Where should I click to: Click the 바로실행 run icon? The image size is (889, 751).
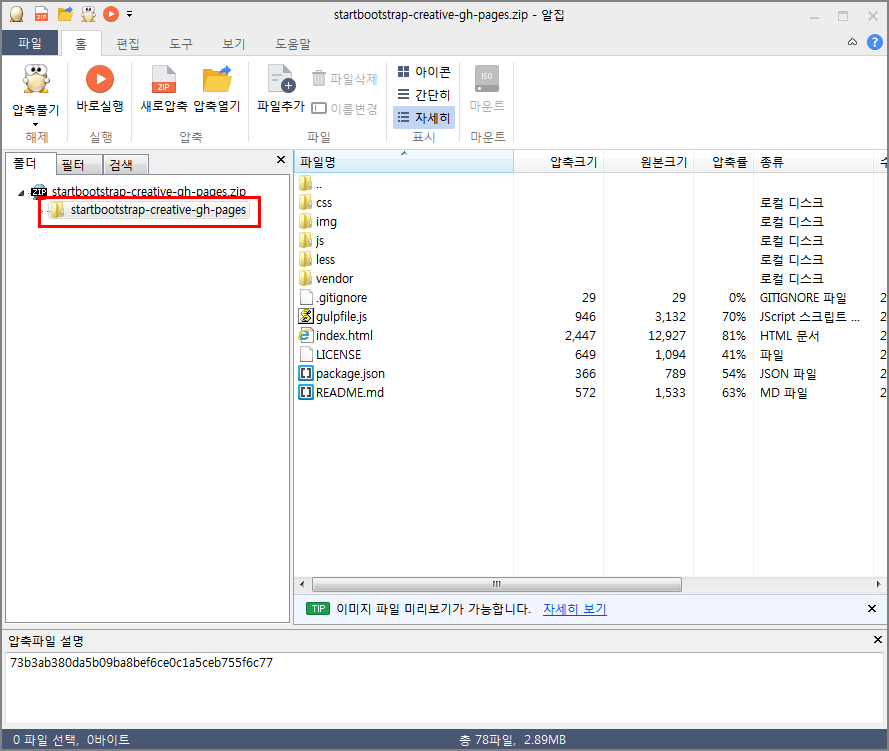(x=100, y=79)
